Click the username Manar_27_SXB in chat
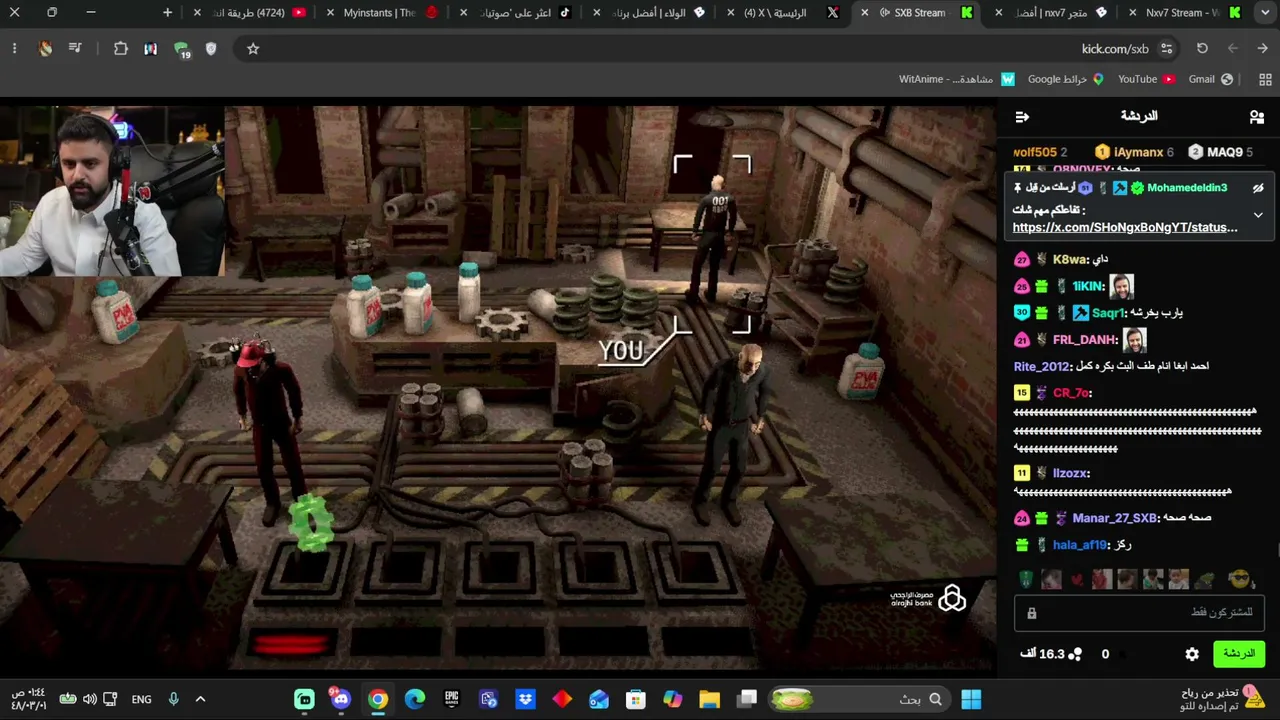The image size is (1280, 720). (x=1114, y=518)
